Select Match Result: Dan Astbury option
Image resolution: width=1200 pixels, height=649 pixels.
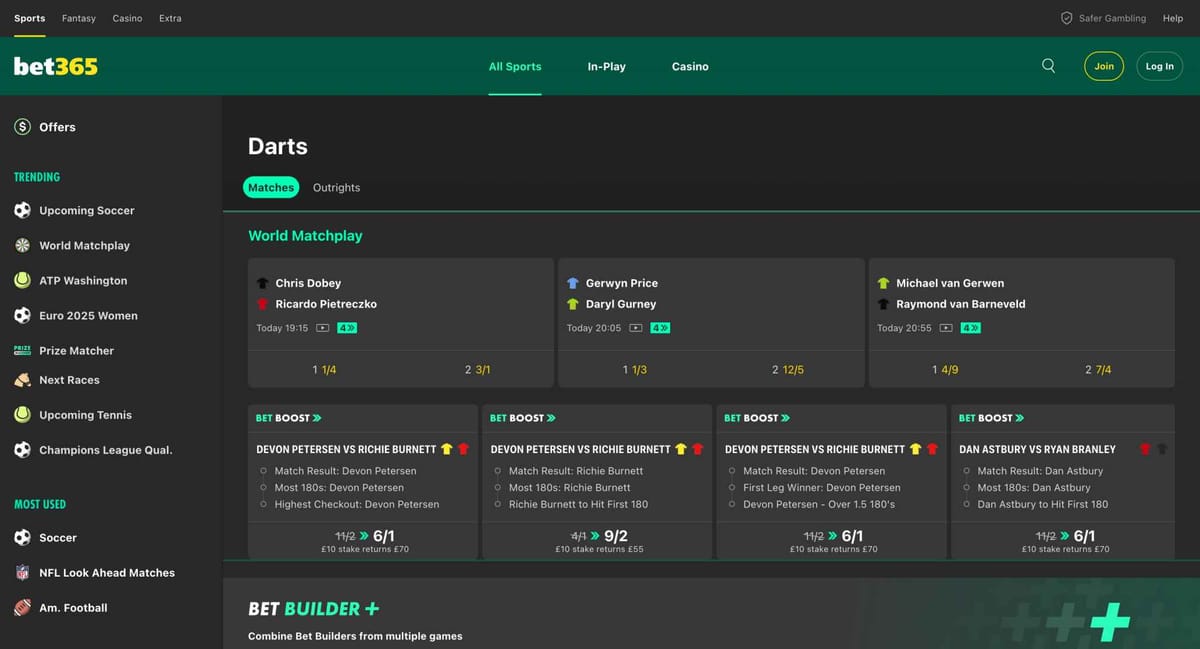(1040, 471)
